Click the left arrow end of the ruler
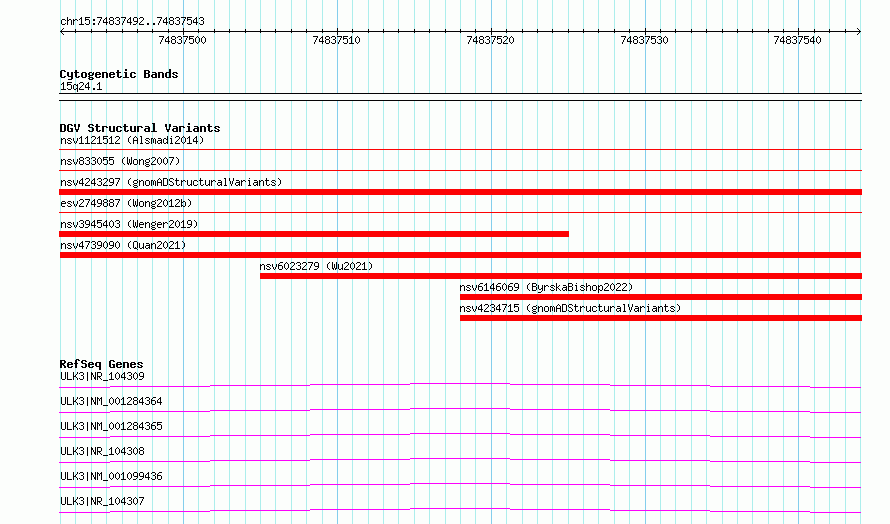 click(62, 32)
